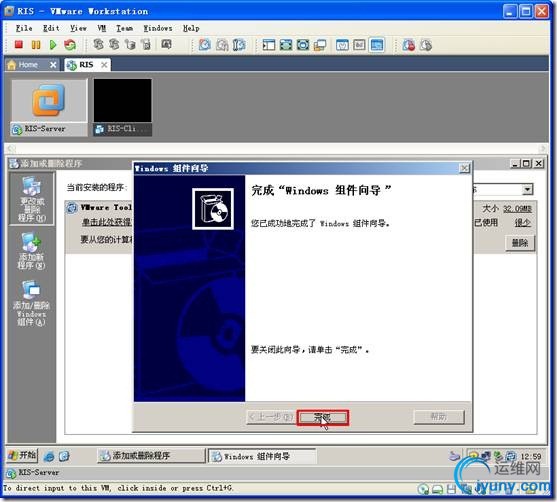Click the 添加或删除程序 taskbar button
This screenshot has height=502, width=557.
click(151, 455)
